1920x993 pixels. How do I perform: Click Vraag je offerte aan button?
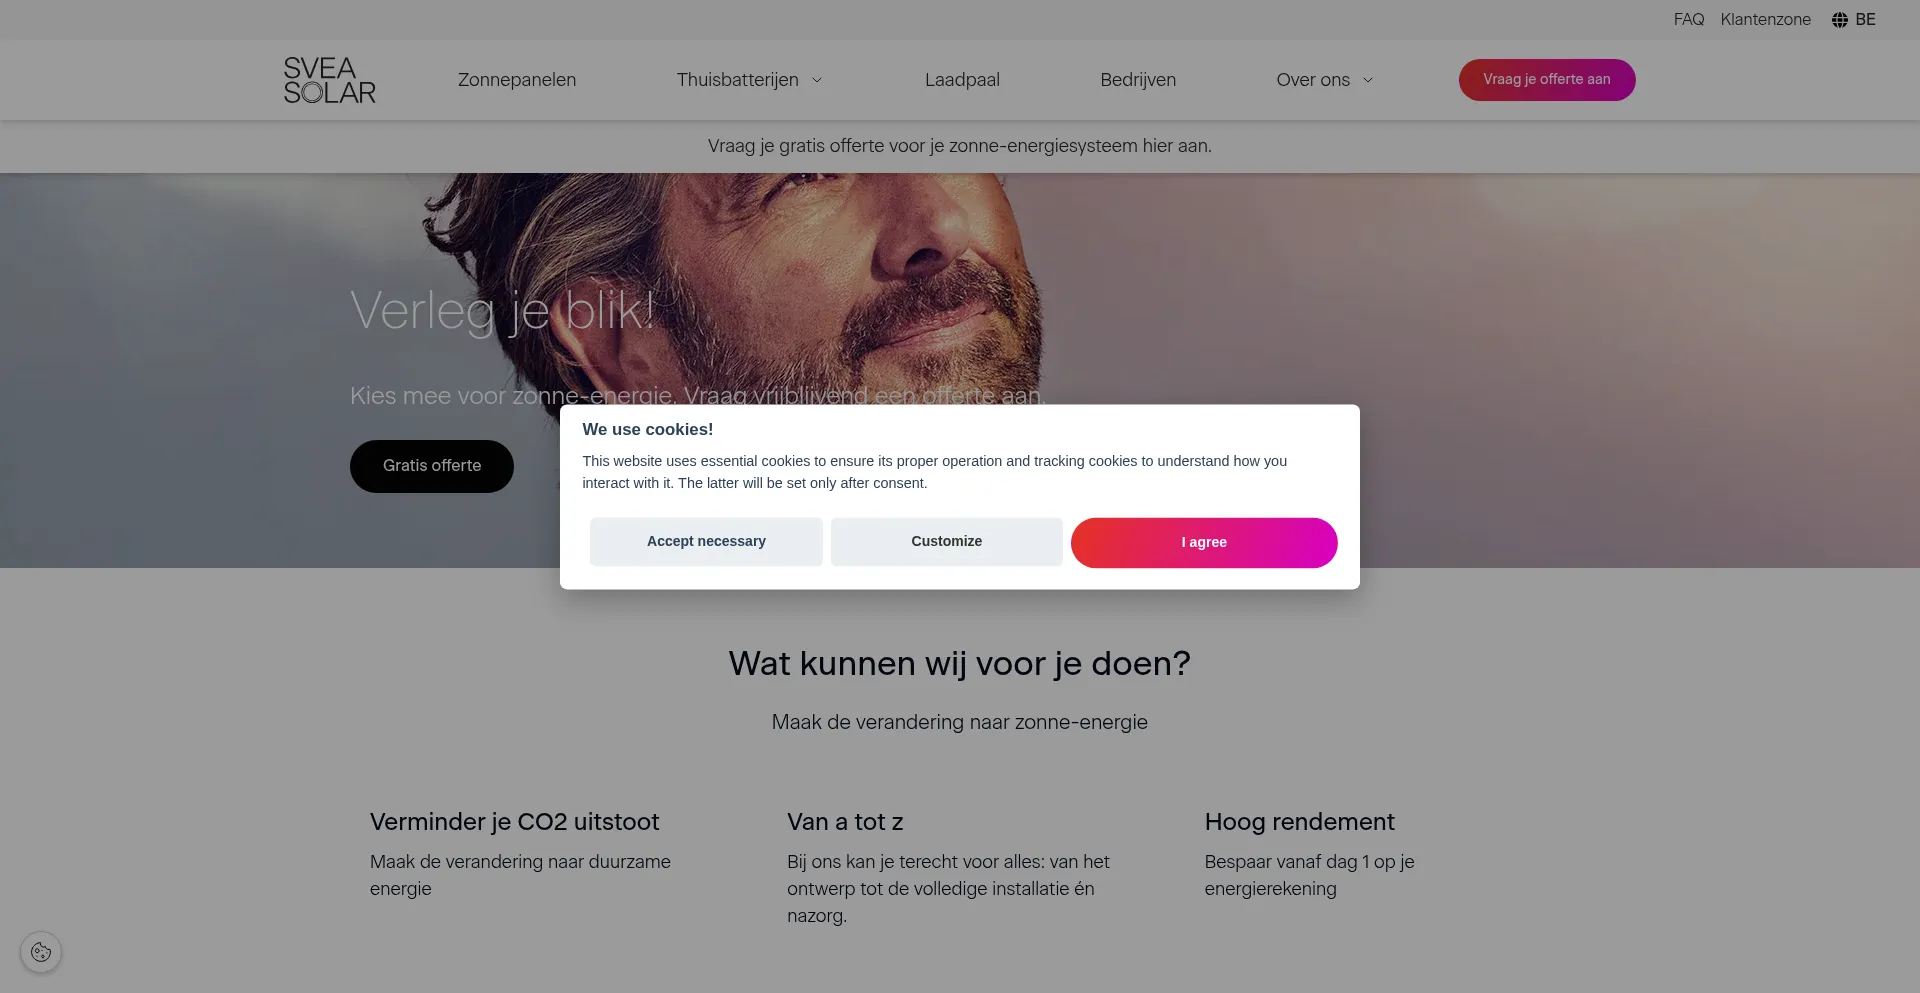click(x=1547, y=80)
